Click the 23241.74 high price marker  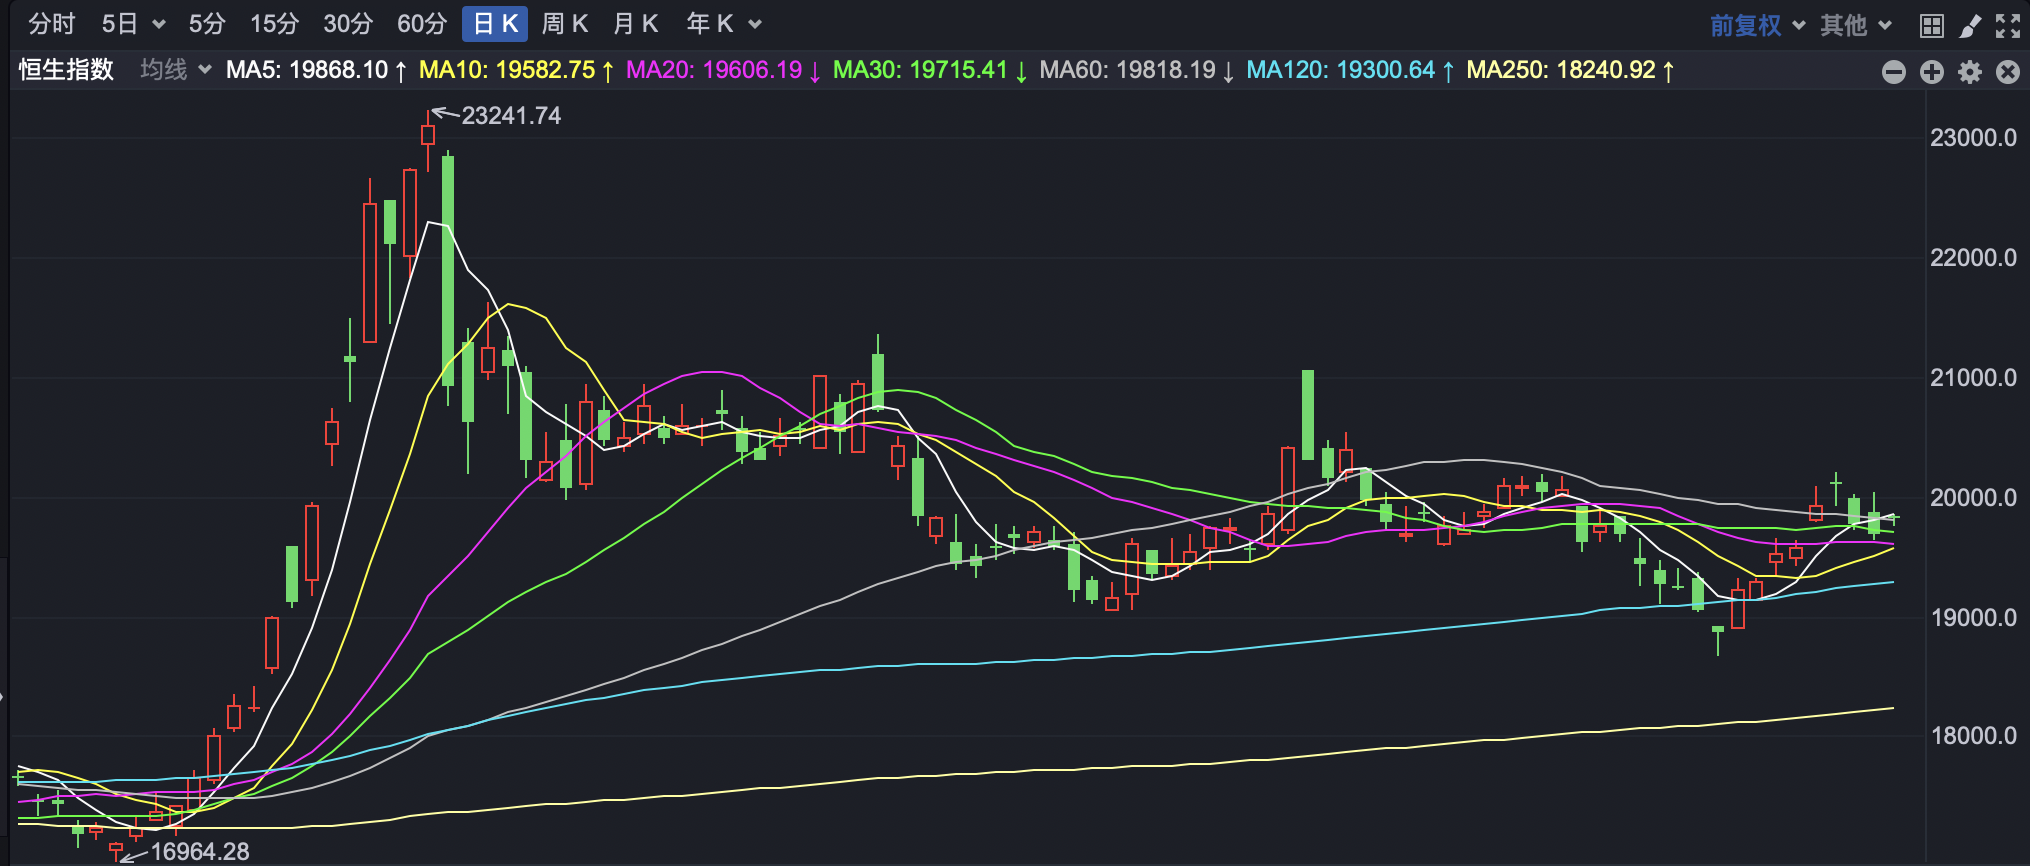[x=510, y=116]
